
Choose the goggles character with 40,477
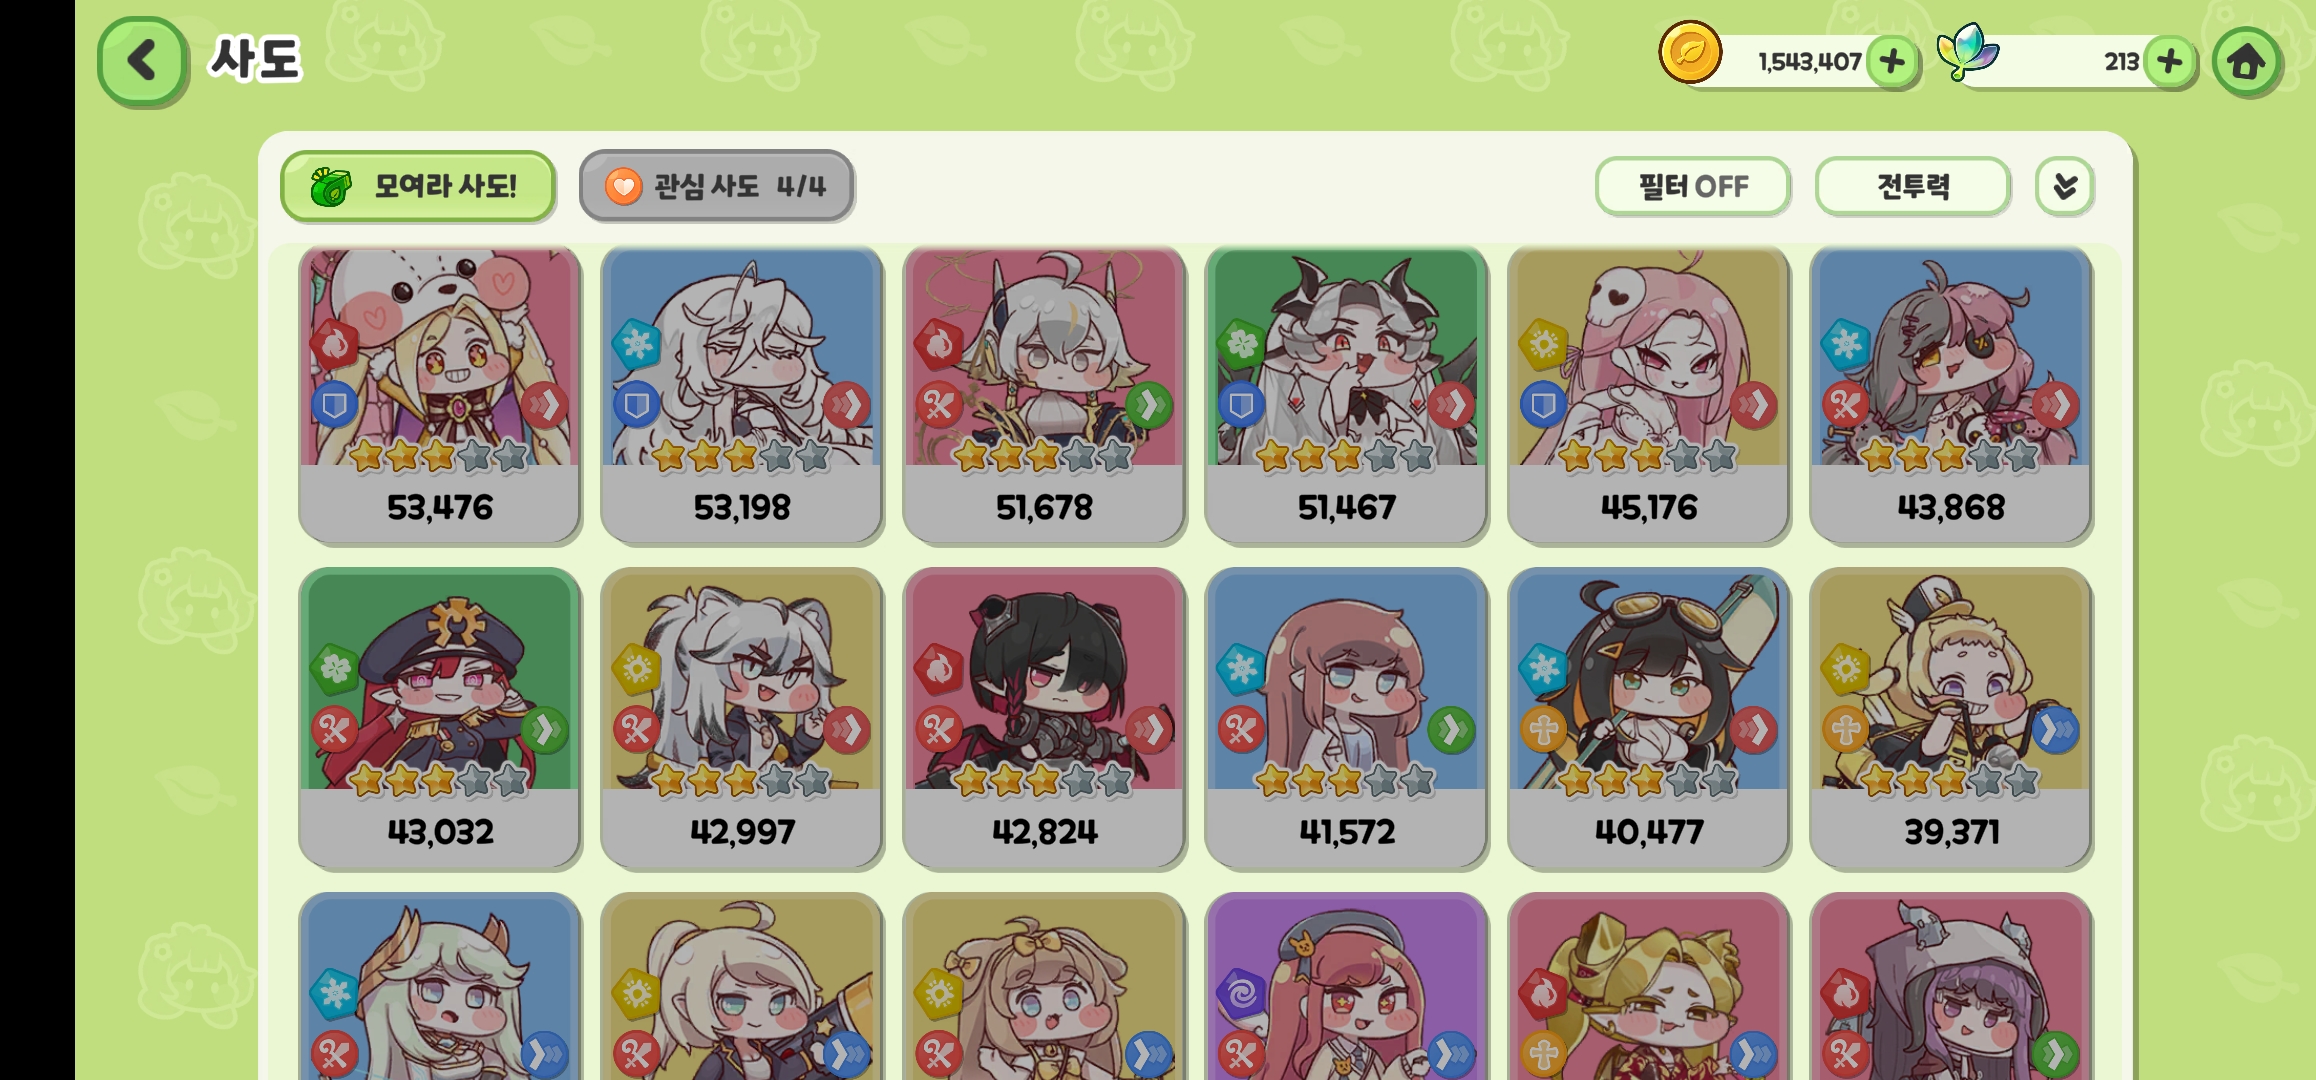coord(1648,718)
